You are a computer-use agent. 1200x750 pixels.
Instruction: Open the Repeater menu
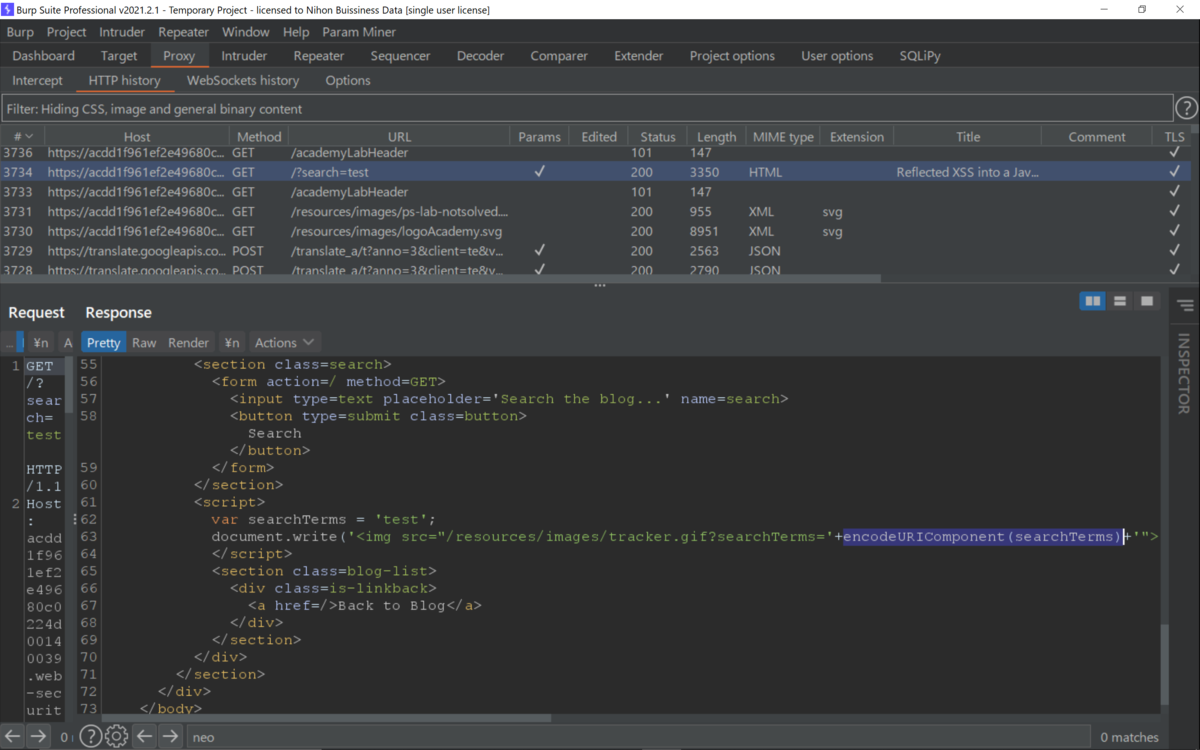pyautogui.click(x=183, y=32)
